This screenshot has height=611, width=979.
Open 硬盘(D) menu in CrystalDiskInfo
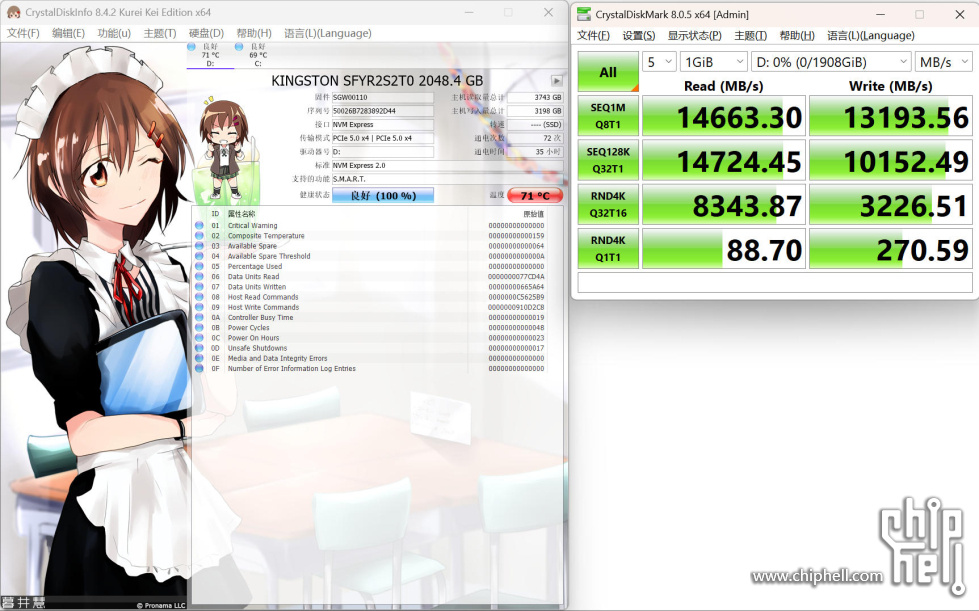[x=206, y=33]
